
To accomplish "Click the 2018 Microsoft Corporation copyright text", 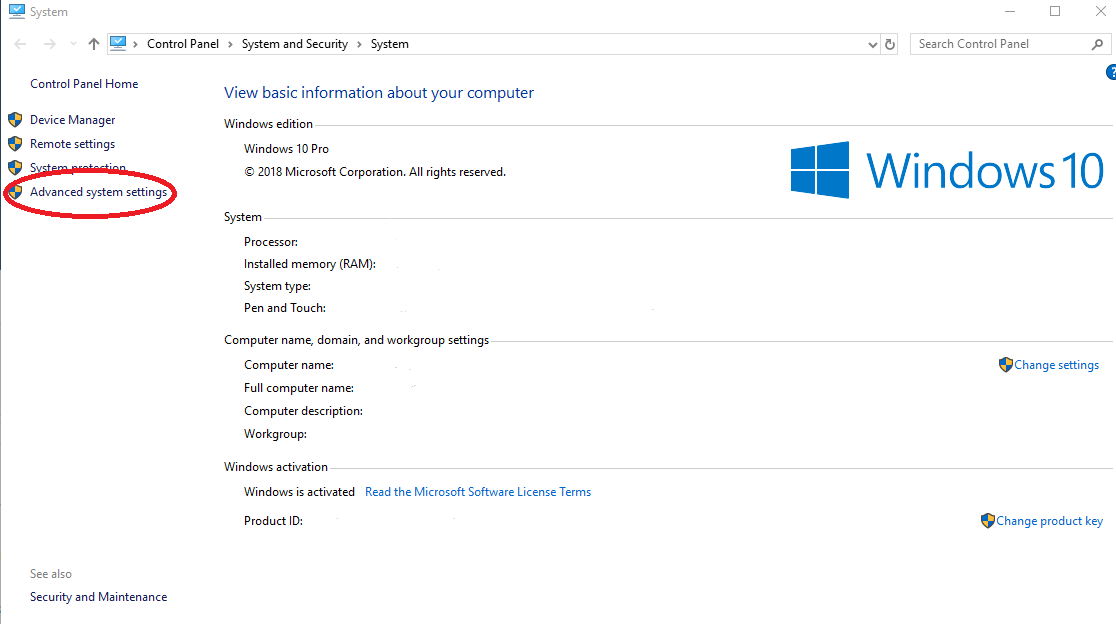I will [375, 172].
